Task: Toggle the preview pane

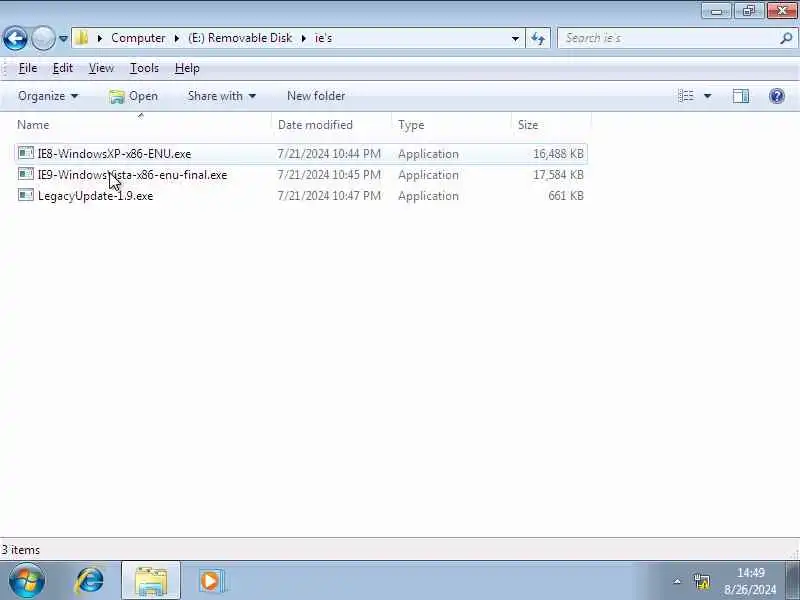Action: 741,96
